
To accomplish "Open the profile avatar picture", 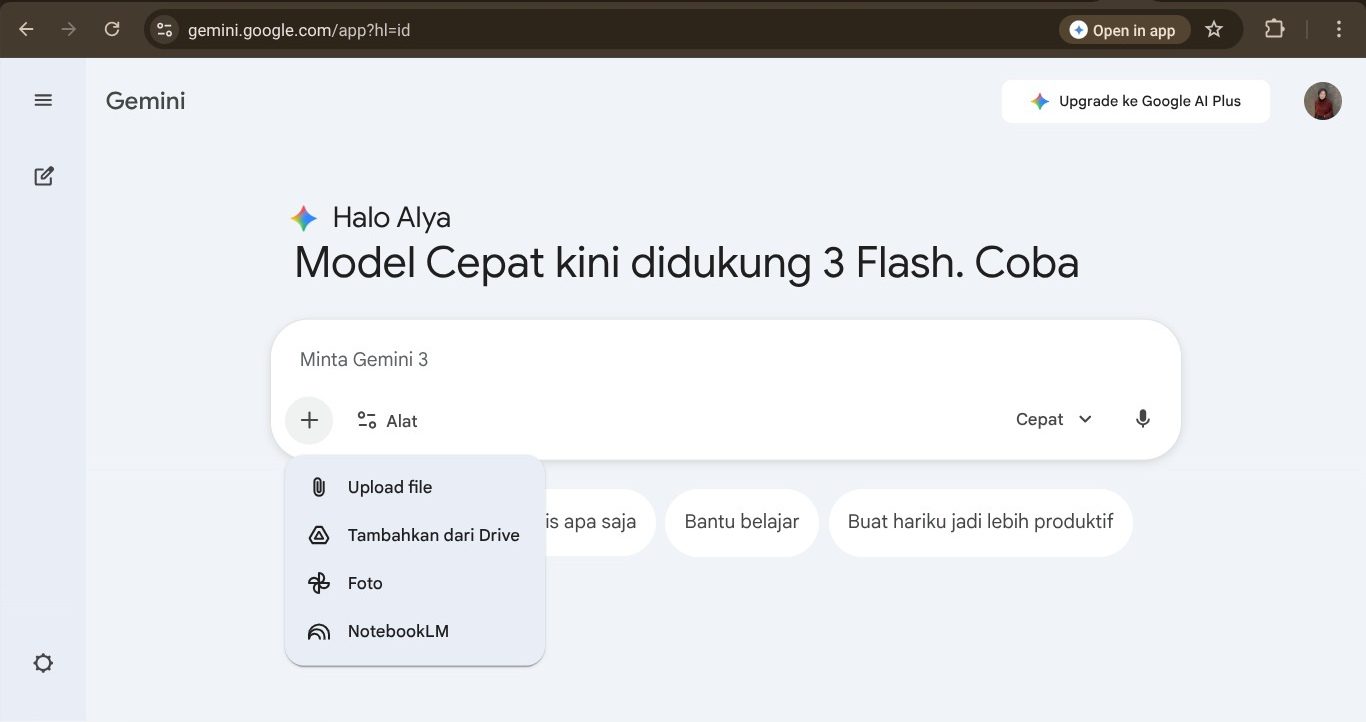I will [1322, 100].
